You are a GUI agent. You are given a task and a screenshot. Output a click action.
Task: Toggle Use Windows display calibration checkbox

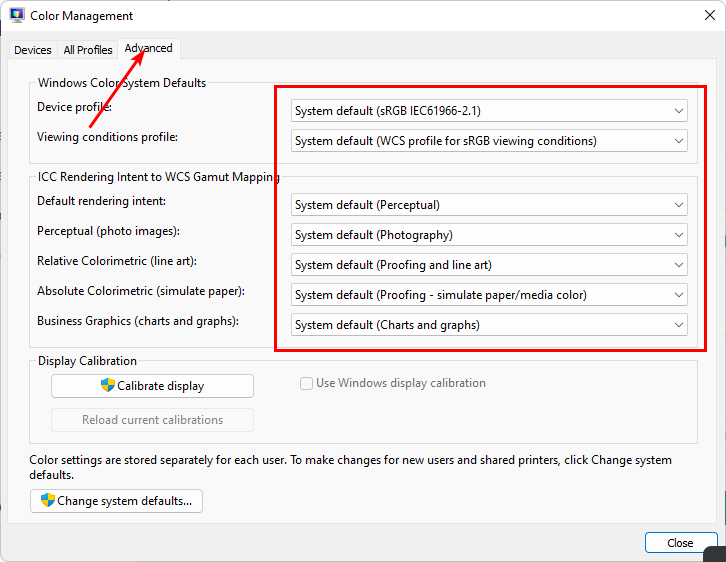coord(307,383)
